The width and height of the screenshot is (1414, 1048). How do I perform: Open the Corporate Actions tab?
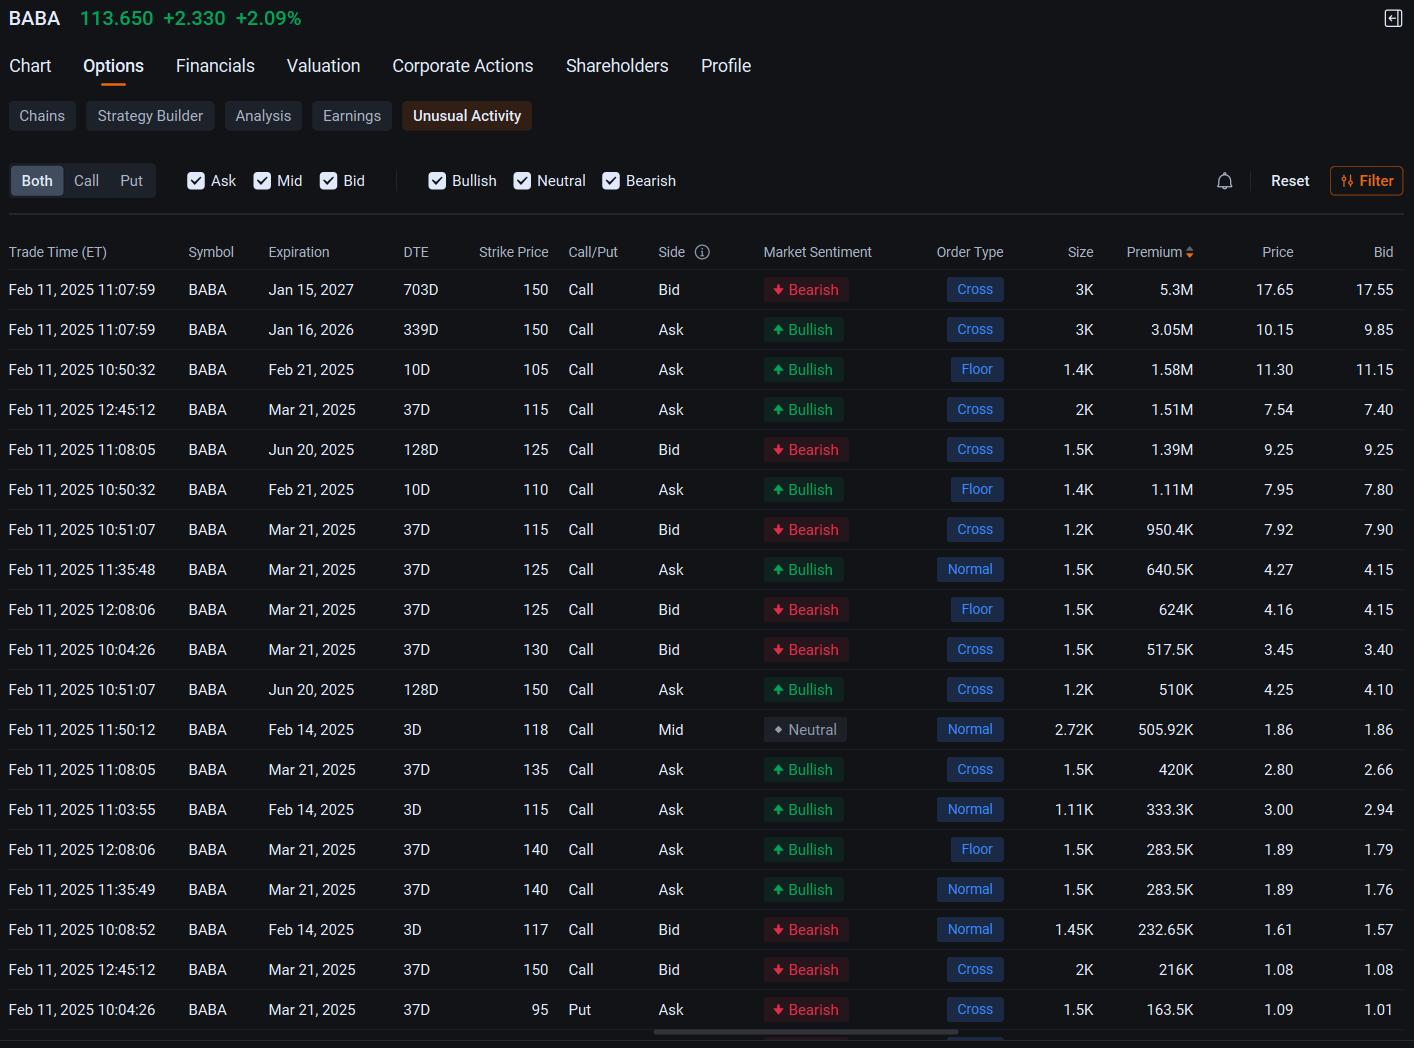pyautogui.click(x=463, y=66)
